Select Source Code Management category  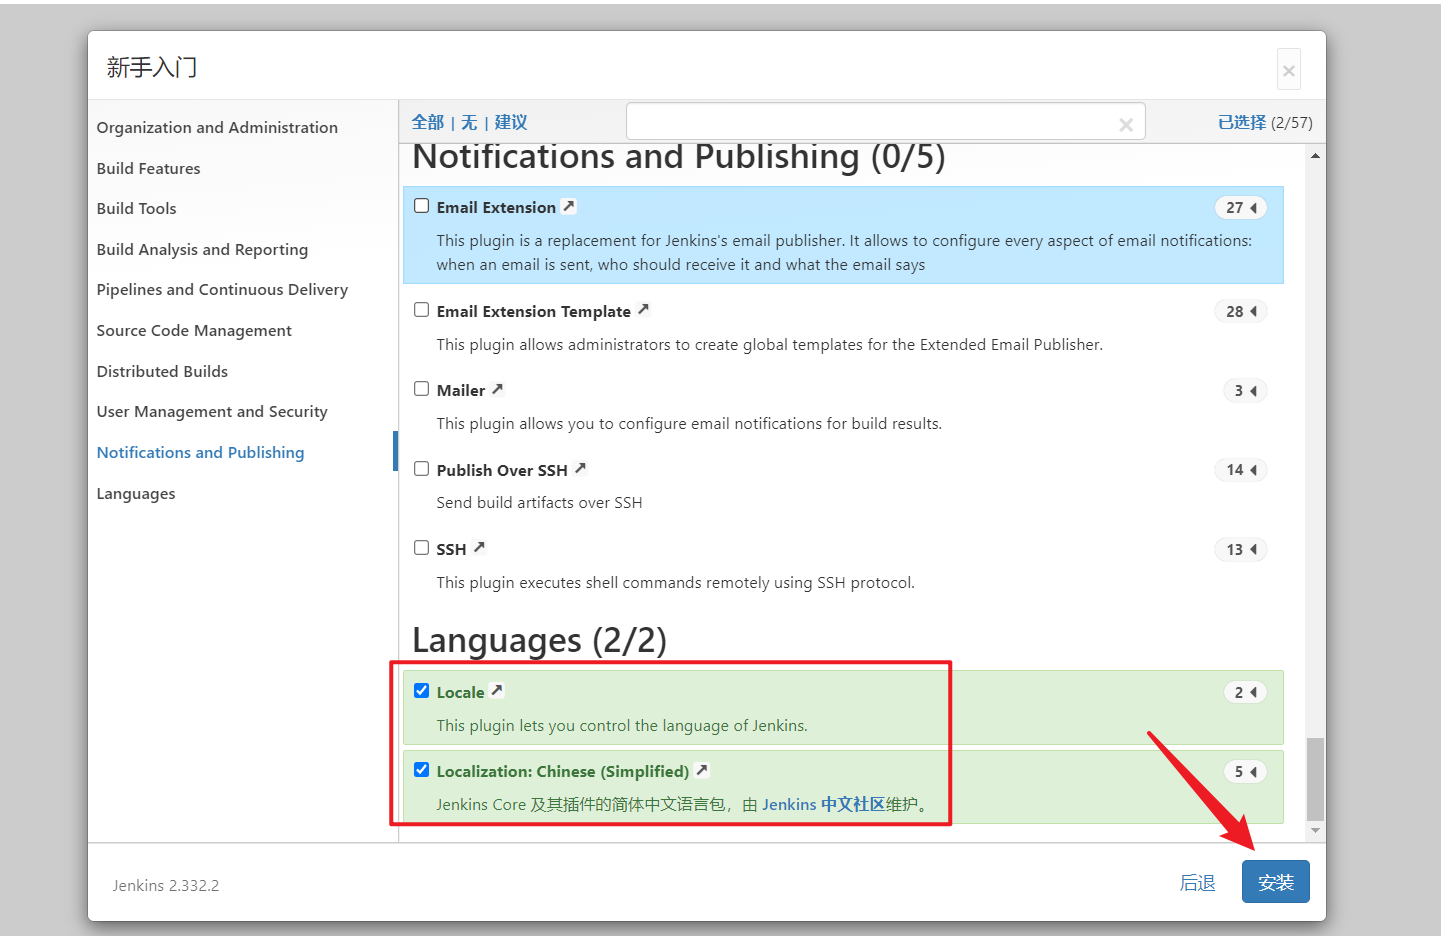click(194, 331)
